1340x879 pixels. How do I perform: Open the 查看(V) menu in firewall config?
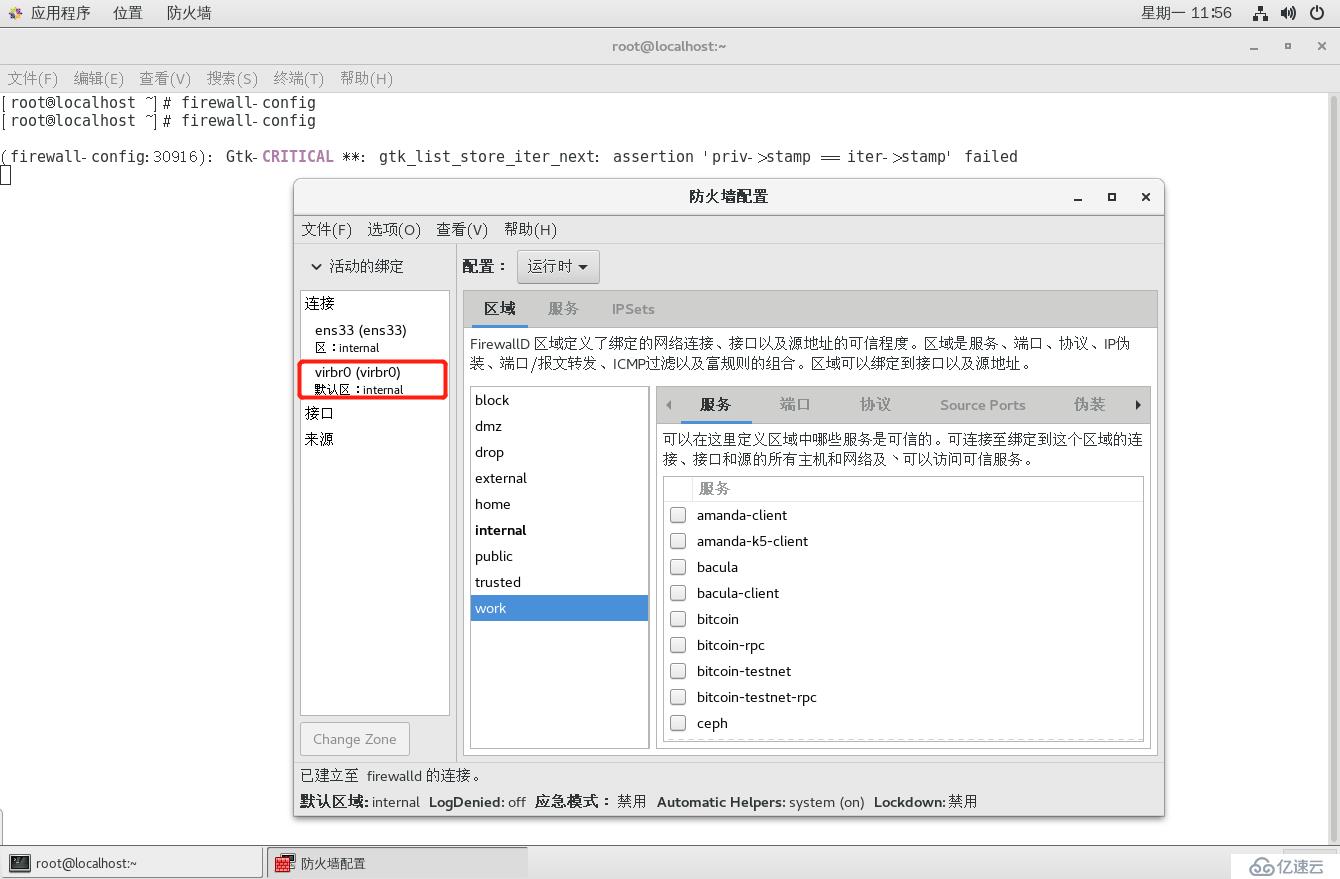tap(462, 230)
